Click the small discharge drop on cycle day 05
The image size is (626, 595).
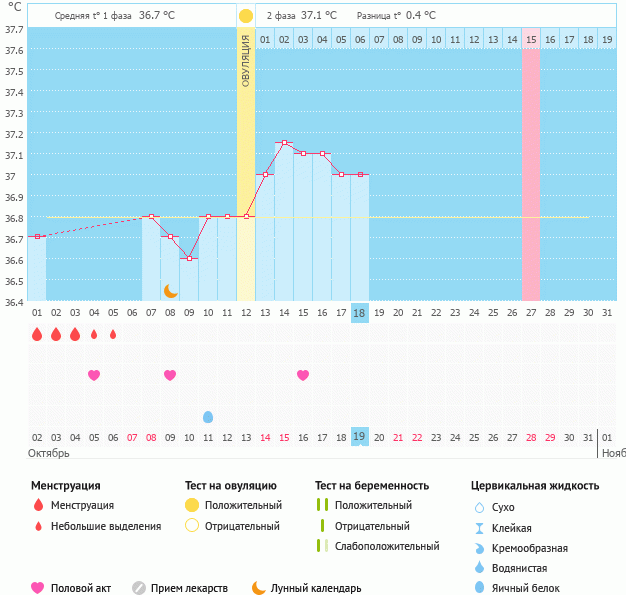(113, 334)
